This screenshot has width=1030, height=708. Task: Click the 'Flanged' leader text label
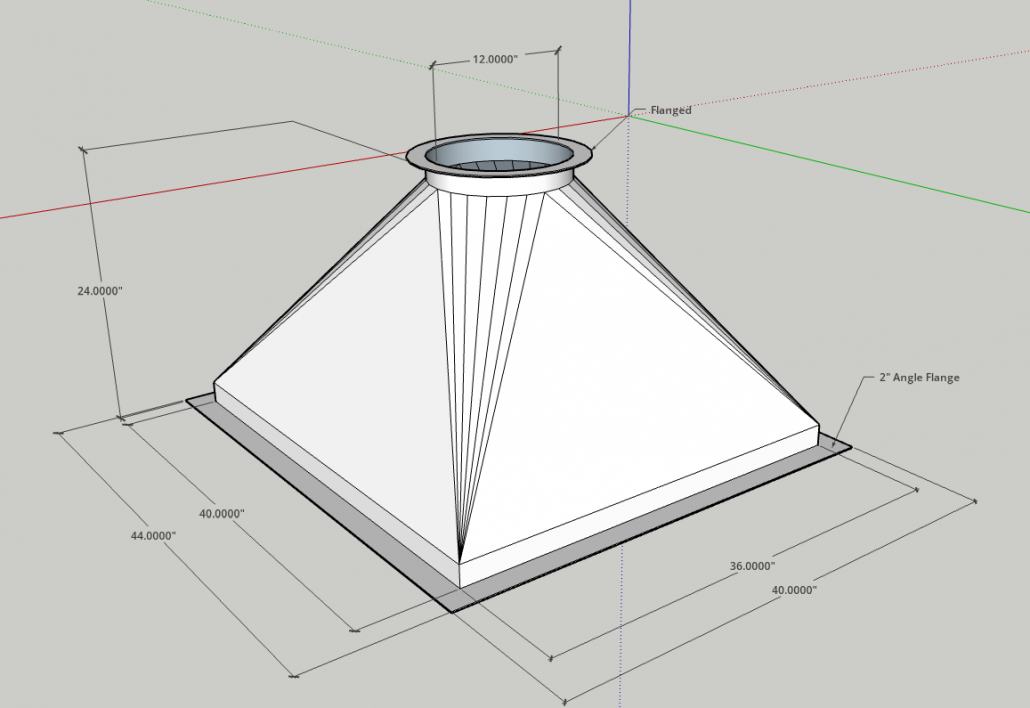(671, 110)
